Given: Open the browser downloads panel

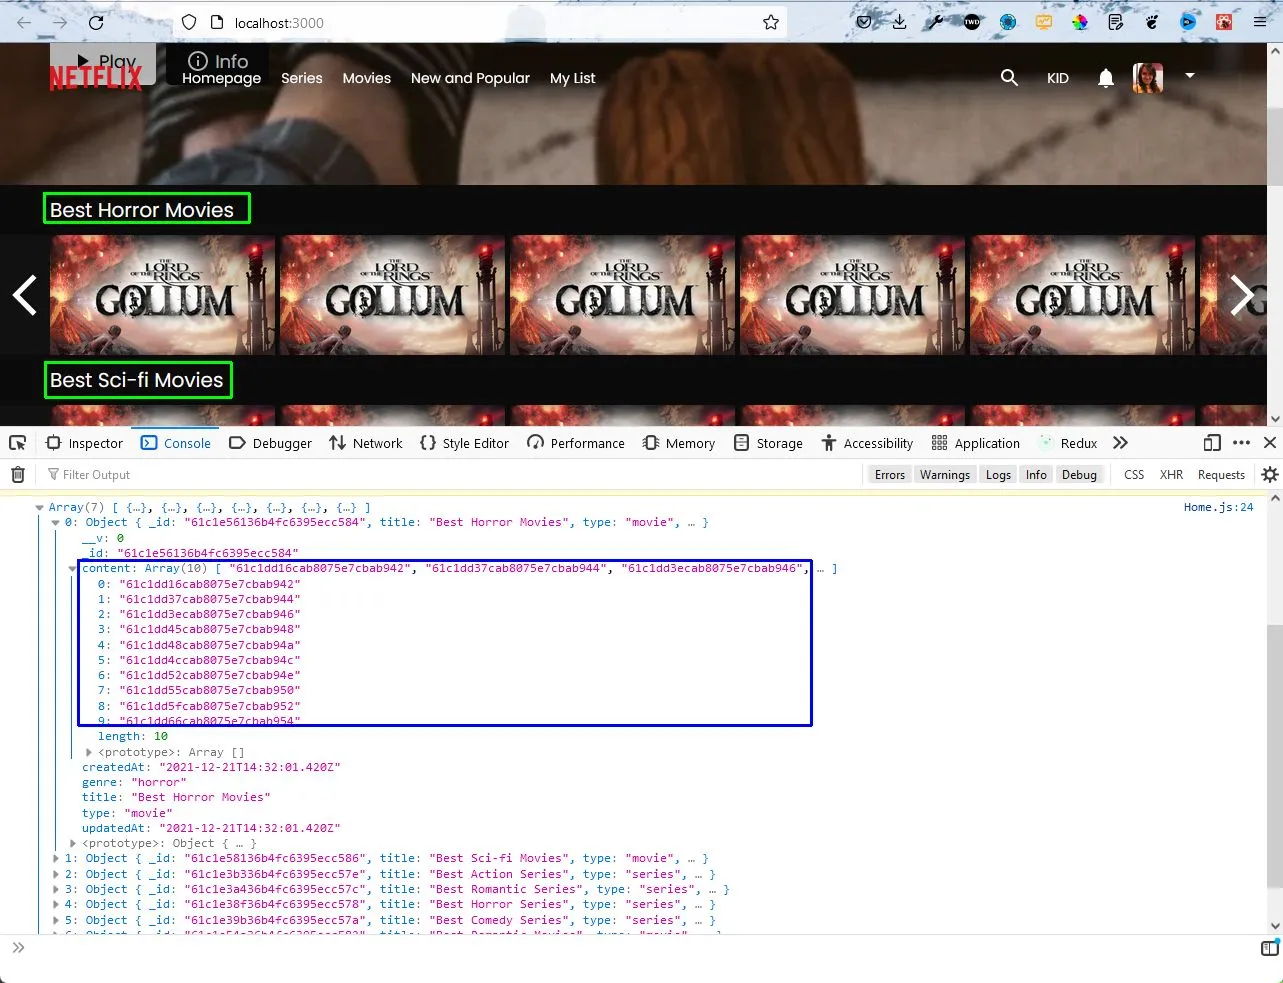Looking at the screenshot, I should 900,22.
